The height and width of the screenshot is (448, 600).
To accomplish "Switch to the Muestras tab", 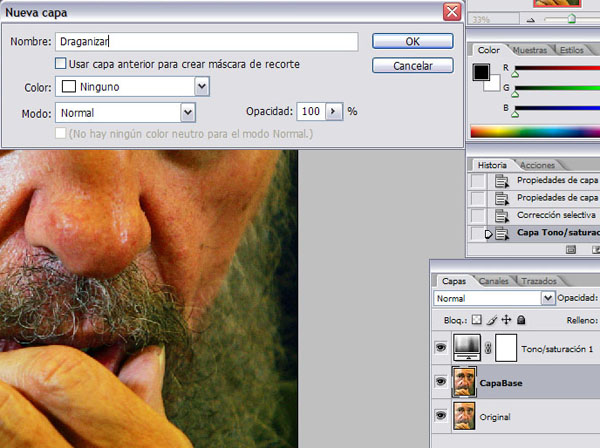I will 530,50.
